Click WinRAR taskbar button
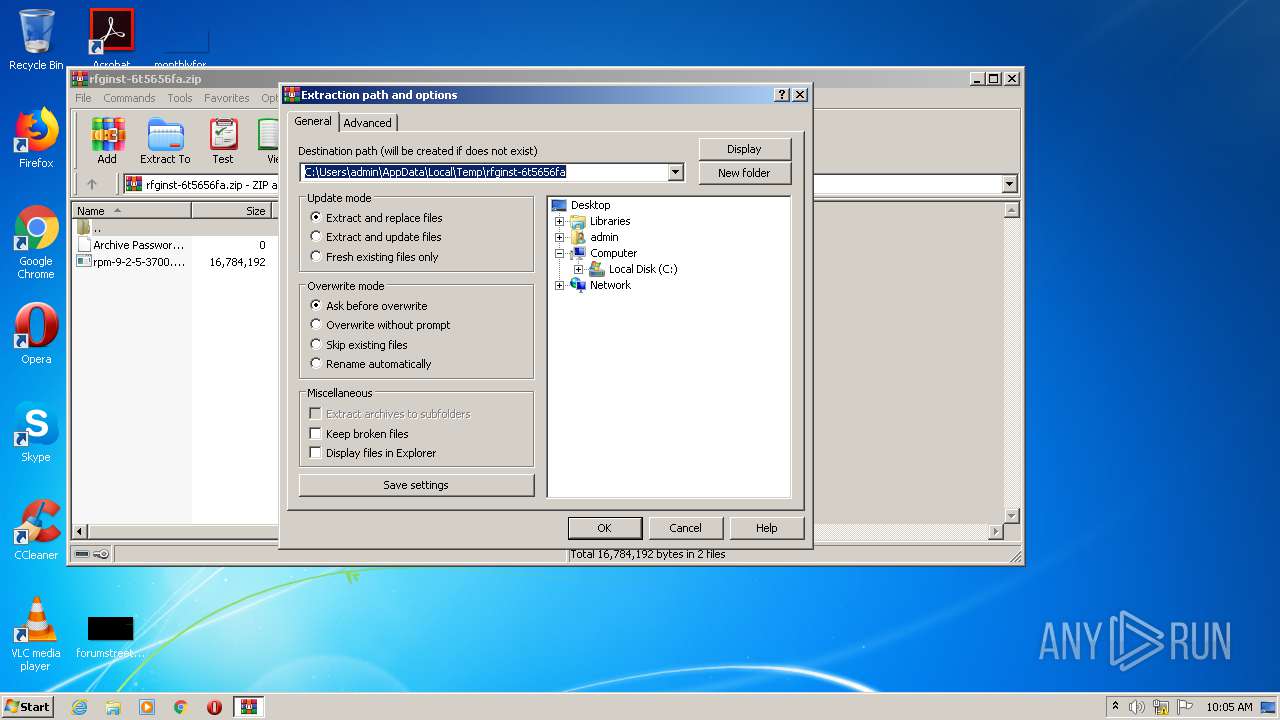This screenshot has height=720, width=1280. pyautogui.click(x=249, y=707)
